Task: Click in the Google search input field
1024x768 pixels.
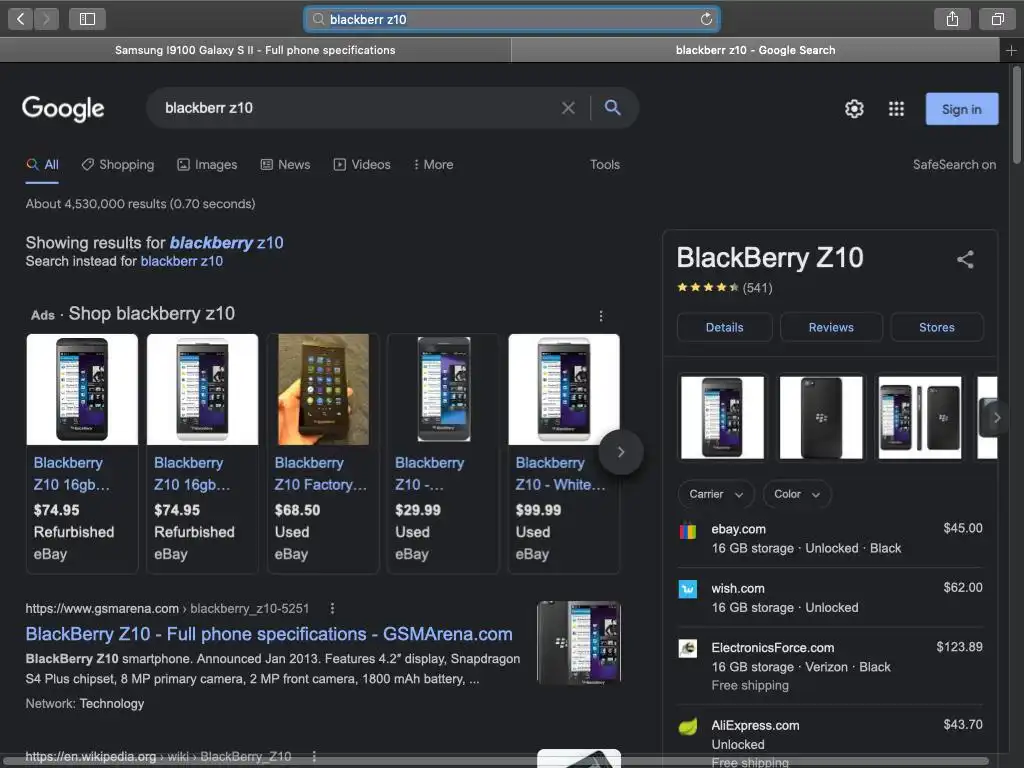Action: pyautogui.click(x=357, y=108)
